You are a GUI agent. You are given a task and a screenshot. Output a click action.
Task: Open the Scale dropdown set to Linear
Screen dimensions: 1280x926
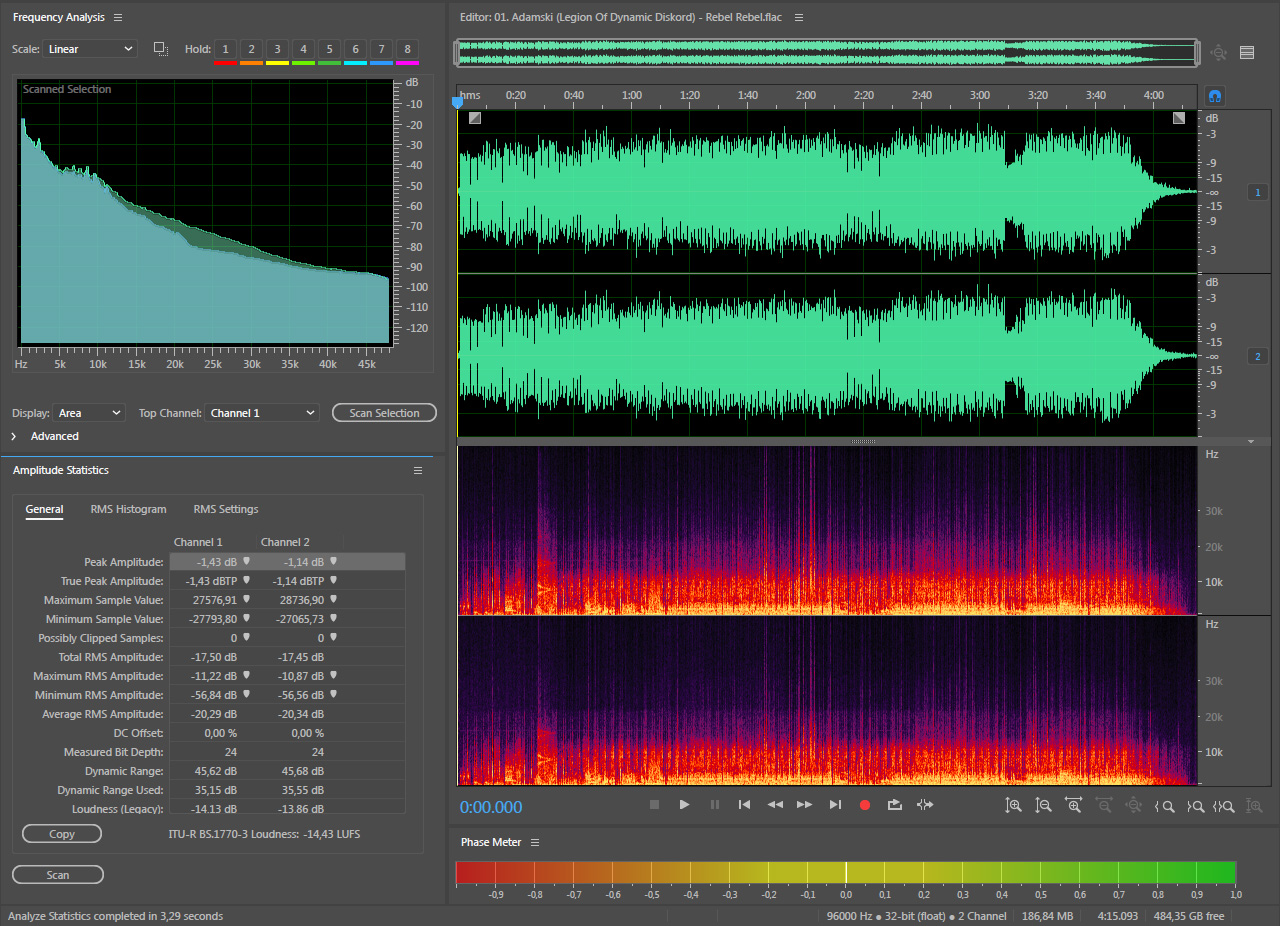[x=90, y=49]
